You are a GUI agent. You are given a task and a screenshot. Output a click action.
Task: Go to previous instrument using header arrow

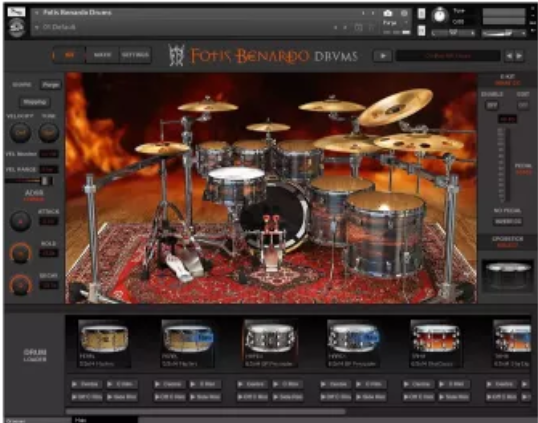click(363, 13)
